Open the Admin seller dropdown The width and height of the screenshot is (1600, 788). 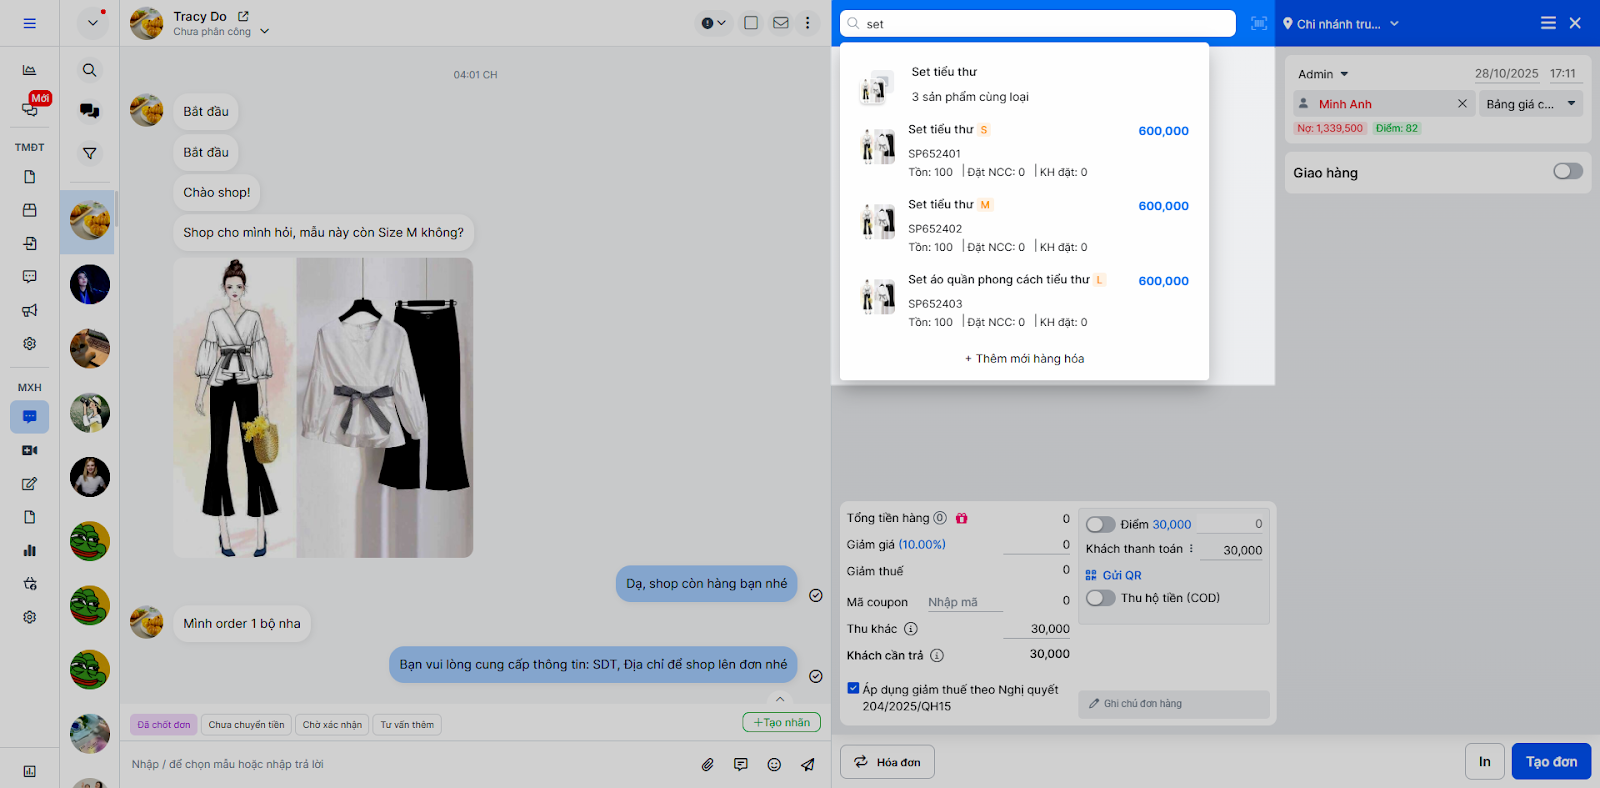coord(1323,74)
